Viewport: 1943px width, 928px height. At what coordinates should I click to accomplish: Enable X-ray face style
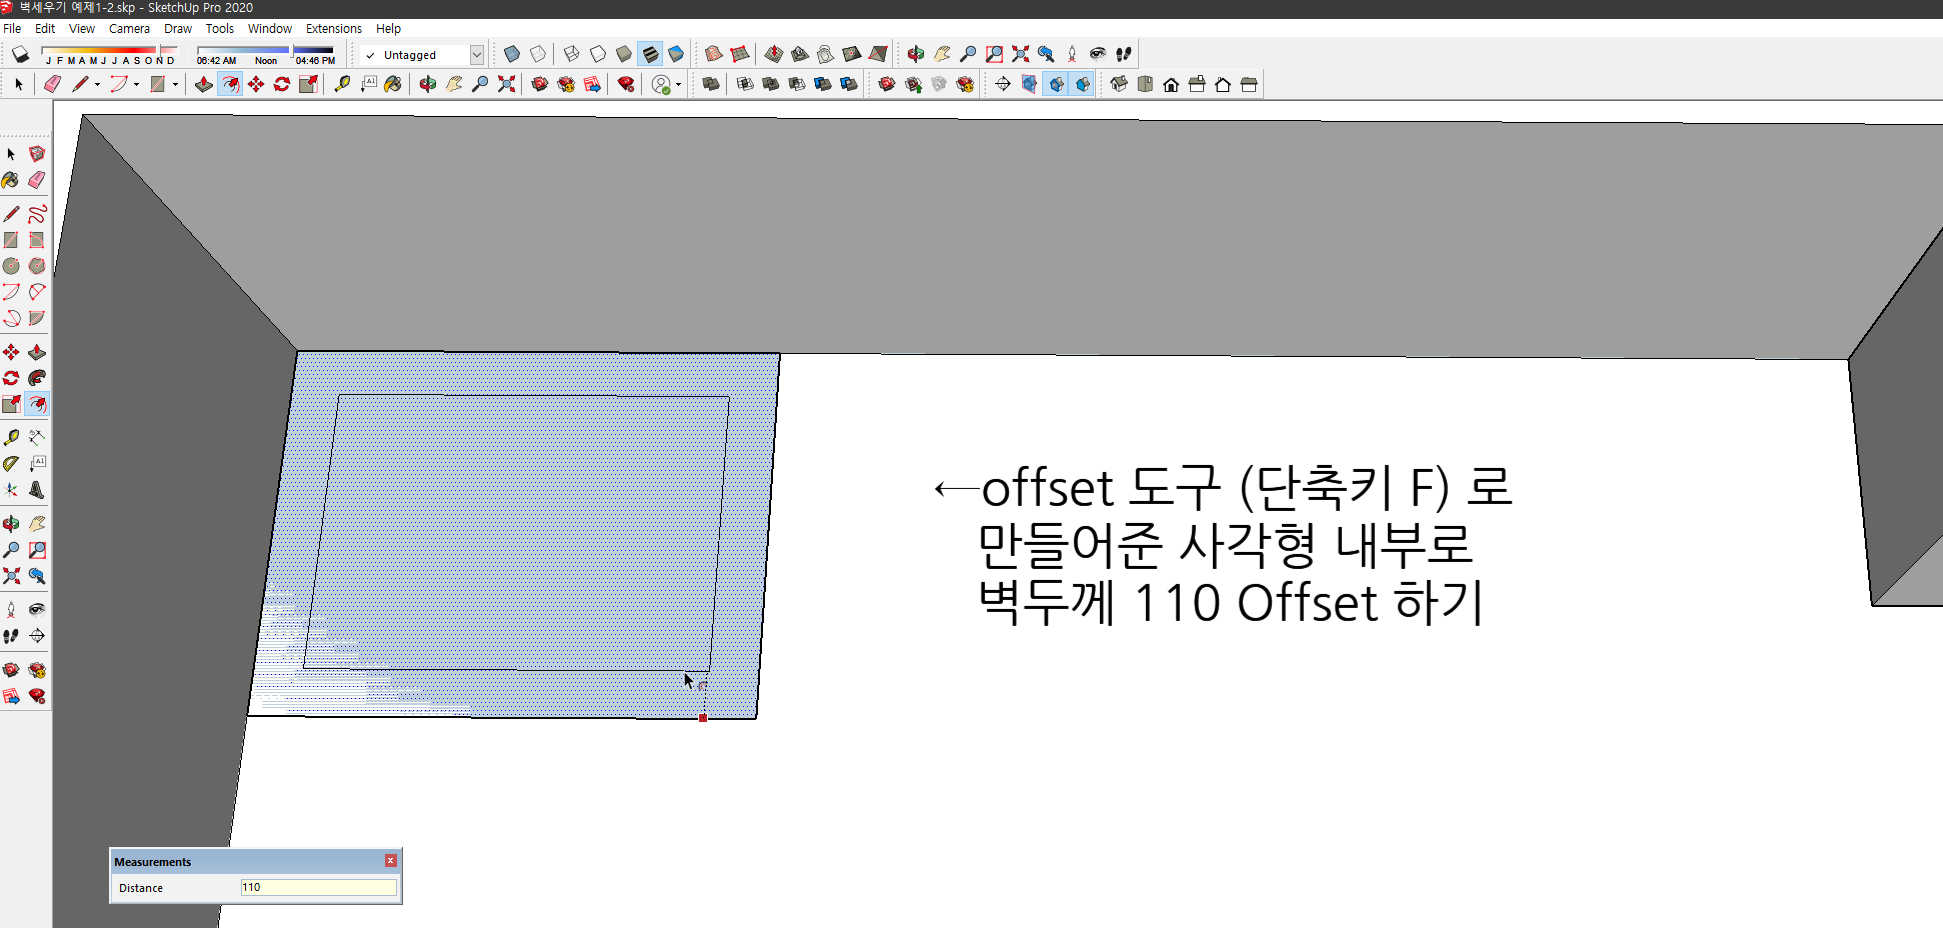pyautogui.click(x=511, y=54)
